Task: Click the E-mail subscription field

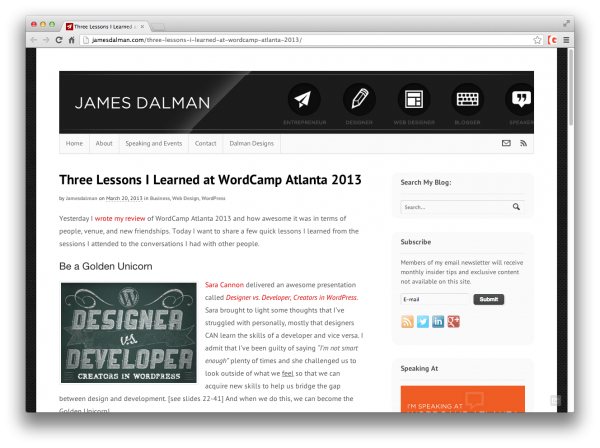Action: click(x=435, y=299)
